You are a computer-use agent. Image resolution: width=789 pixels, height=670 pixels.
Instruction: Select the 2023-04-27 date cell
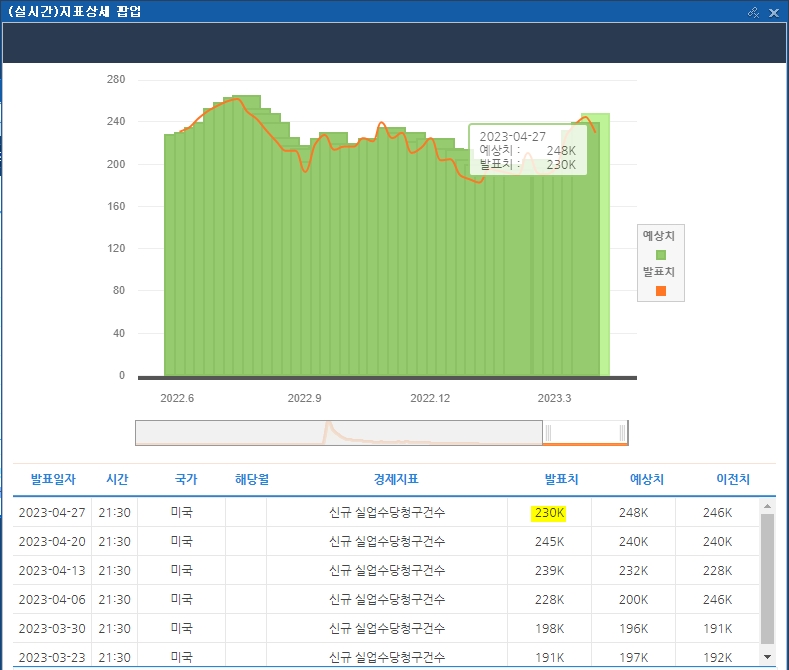[x=52, y=513]
